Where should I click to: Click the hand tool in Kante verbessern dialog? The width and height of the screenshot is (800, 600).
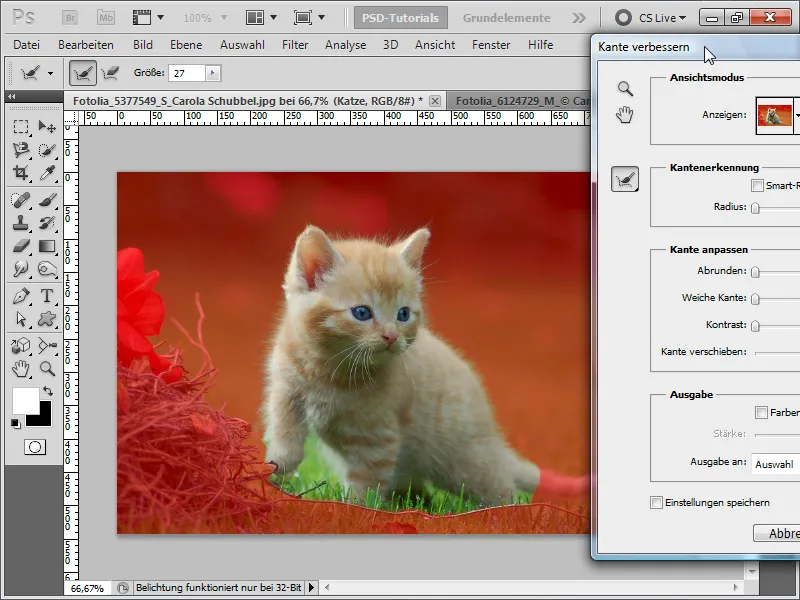point(624,114)
